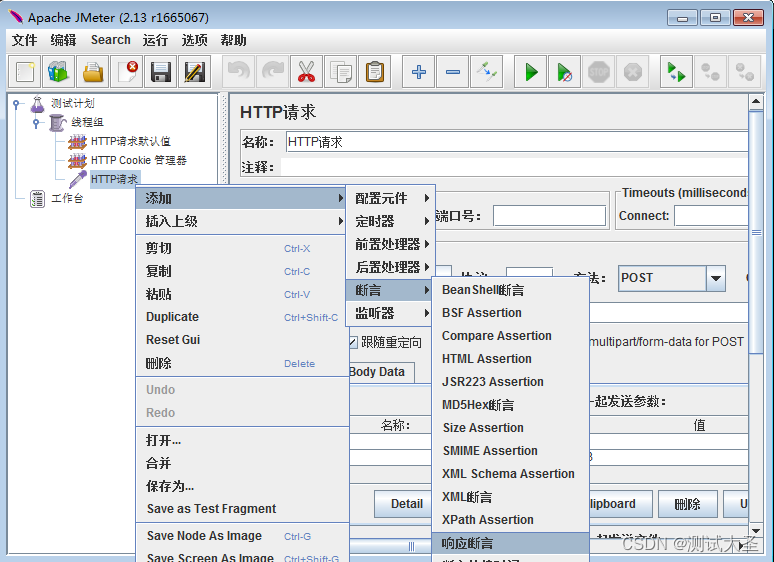Choose Duplicate from the context menu
The width and height of the screenshot is (774, 562).
(242, 317)
